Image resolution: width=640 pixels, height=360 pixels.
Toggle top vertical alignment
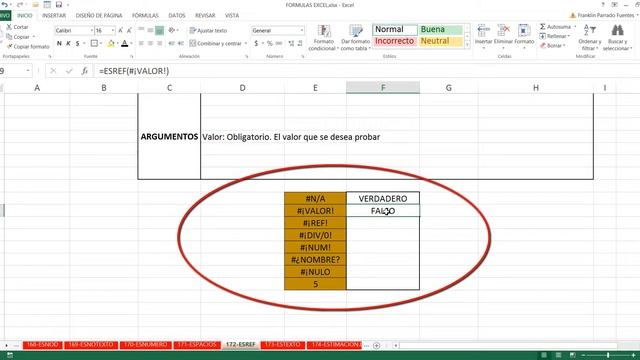(141, 30)
